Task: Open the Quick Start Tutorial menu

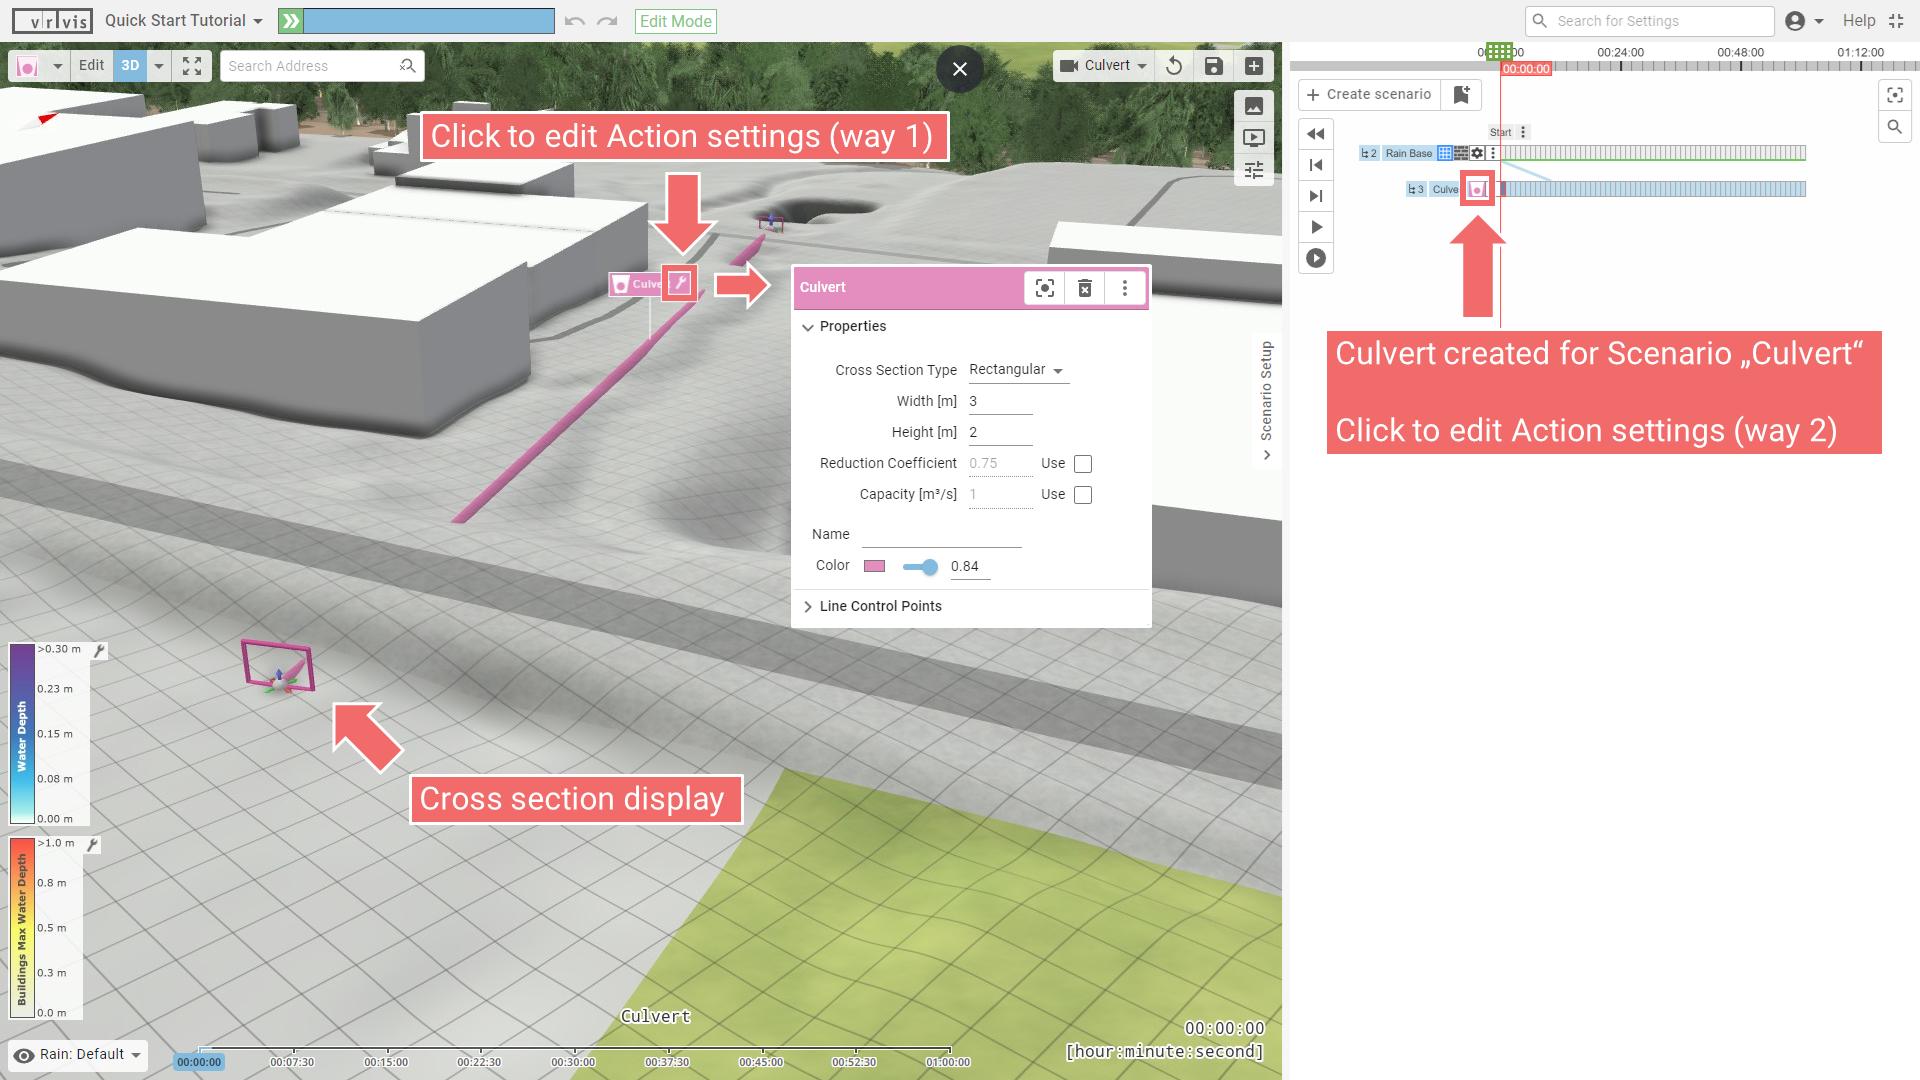Action: pos(182,20)
